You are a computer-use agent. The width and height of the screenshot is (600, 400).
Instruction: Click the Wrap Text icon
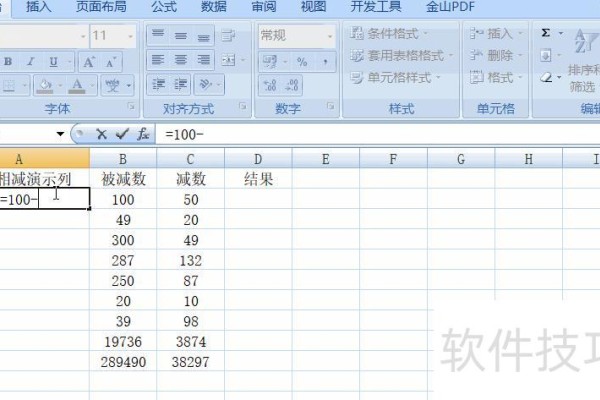[x=228, y=36]
